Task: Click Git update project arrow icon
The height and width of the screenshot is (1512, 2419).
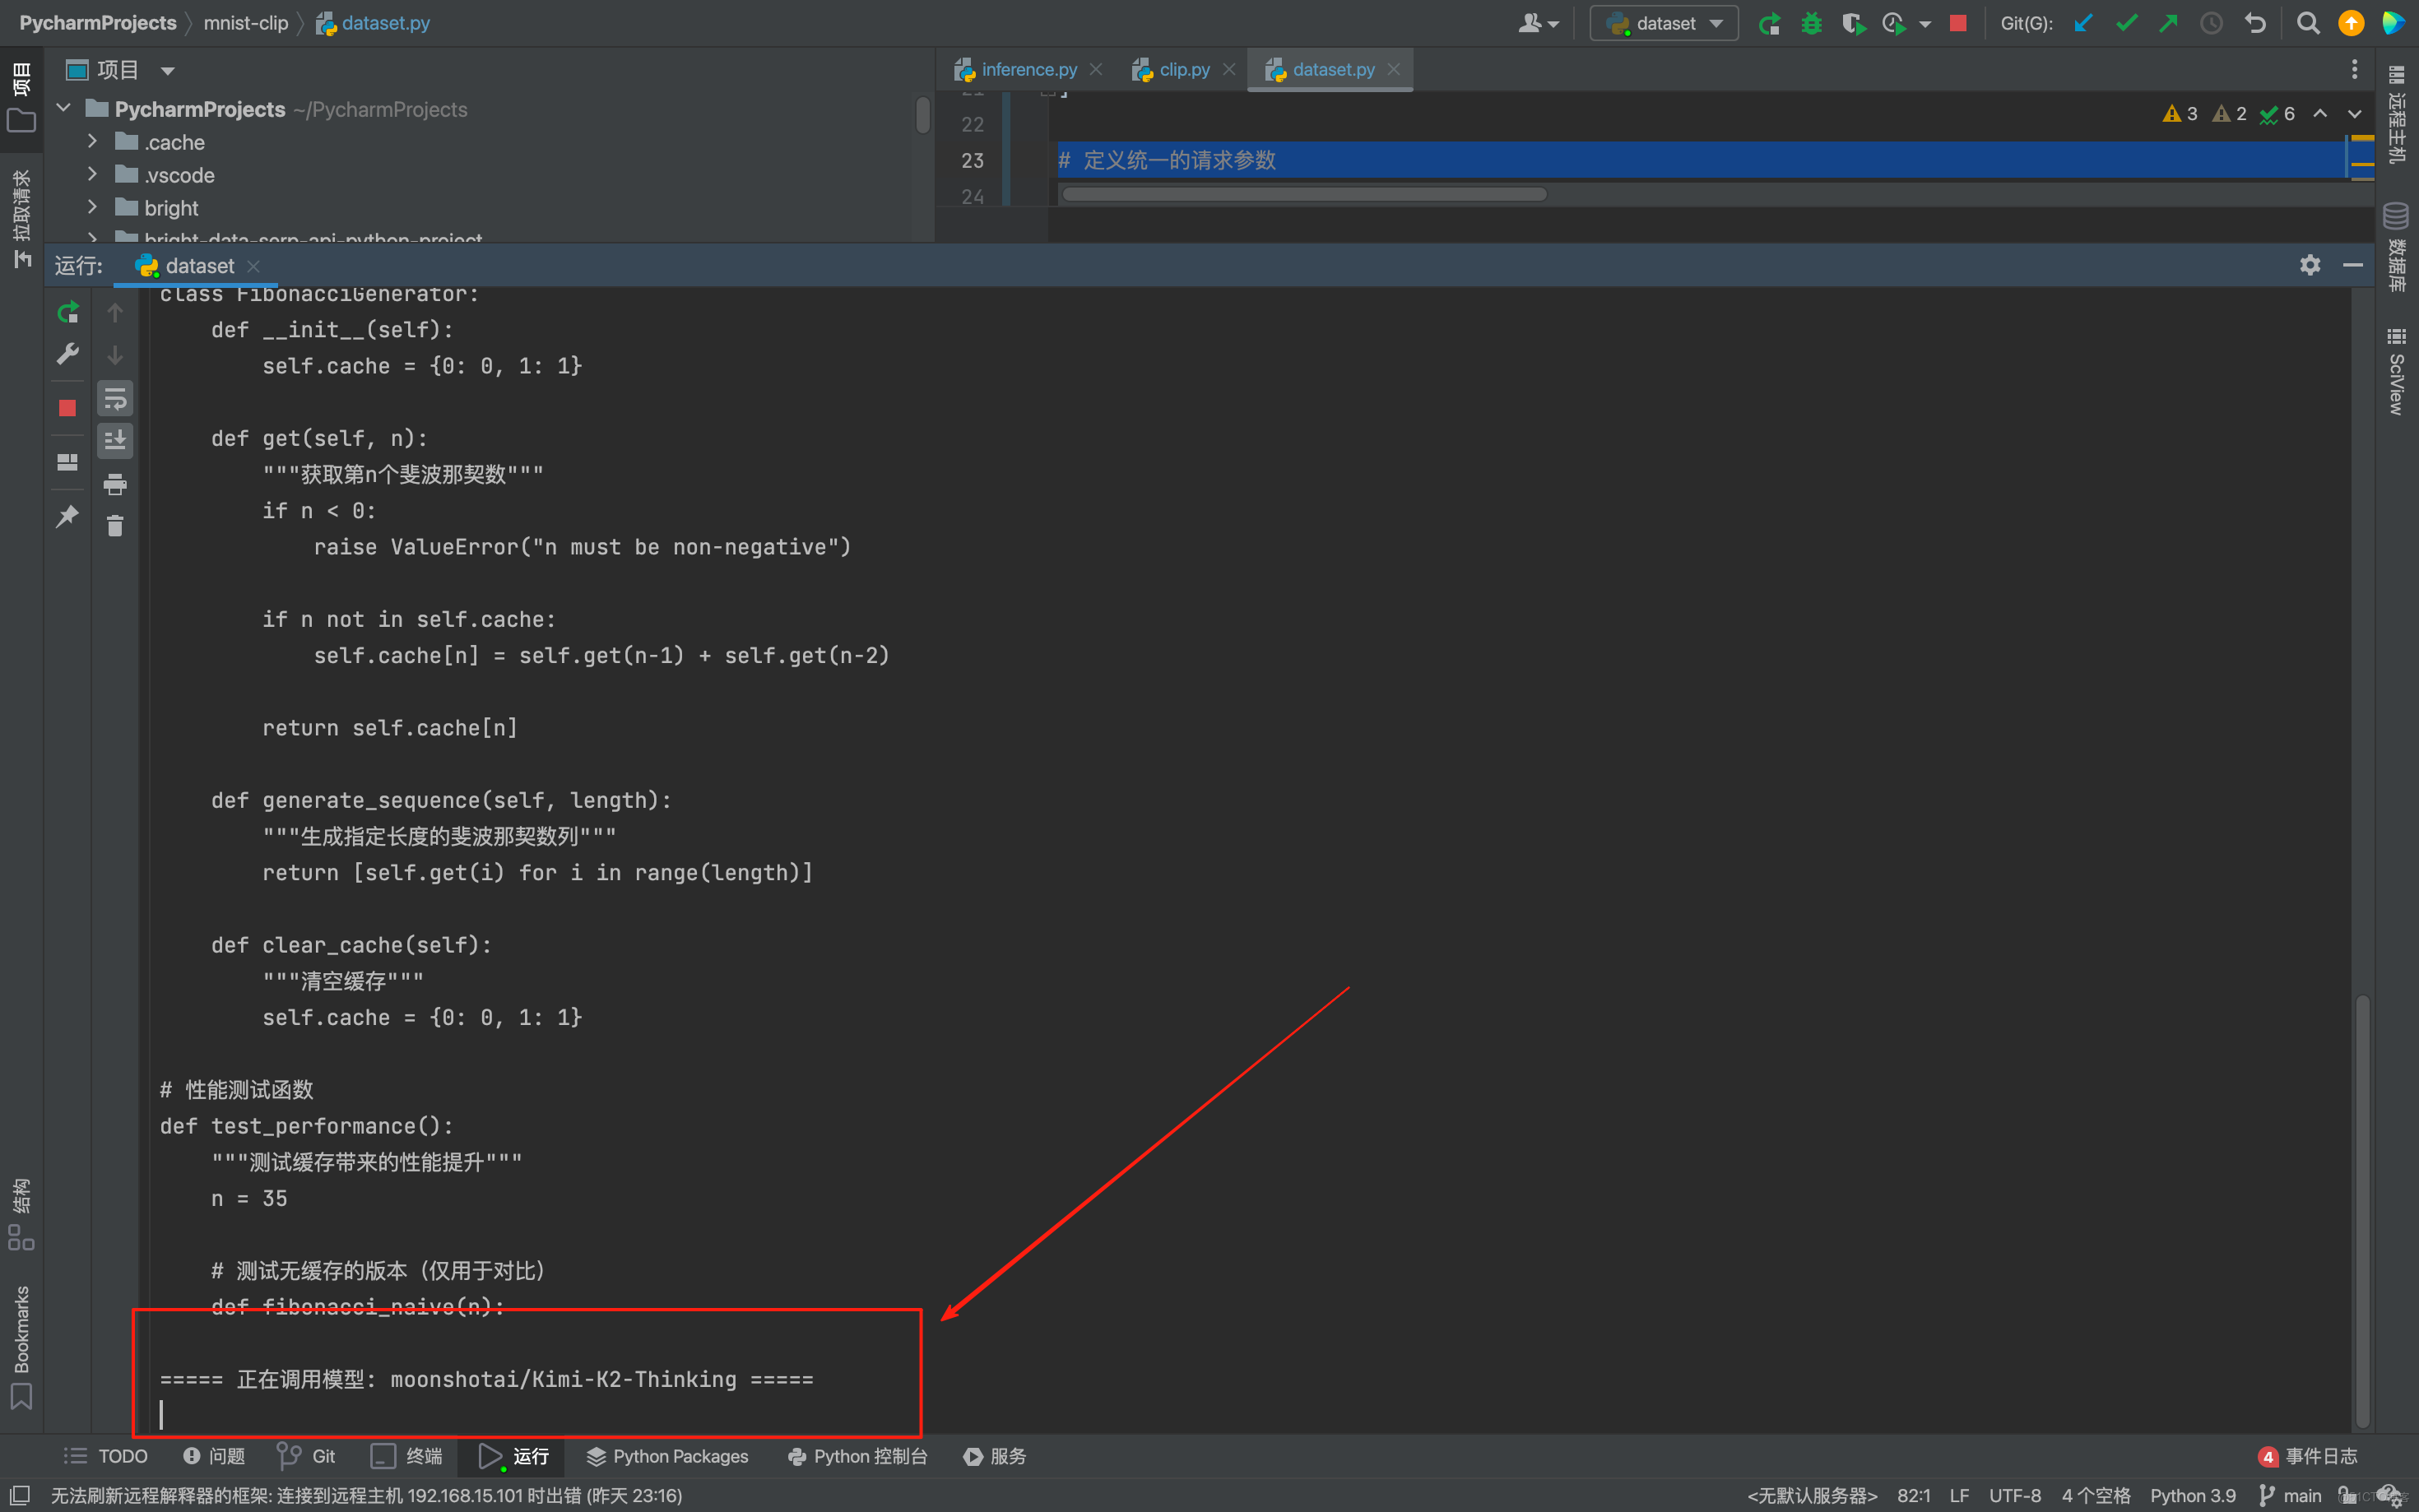Action: pyautogui.click(x=2083, y=23)
